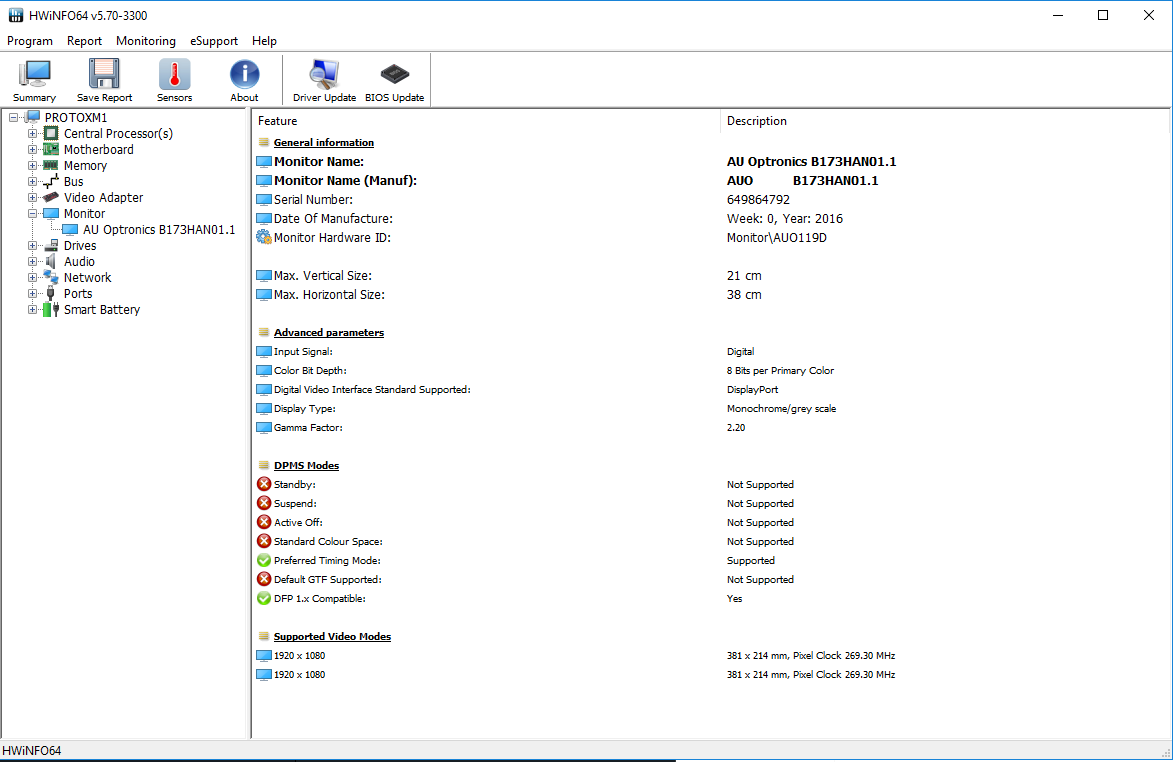This screenshot has height=762, width=1173.
Task: Click the Supported Video Modes heading
Action: pyautogui.click(x=332, y=636)
